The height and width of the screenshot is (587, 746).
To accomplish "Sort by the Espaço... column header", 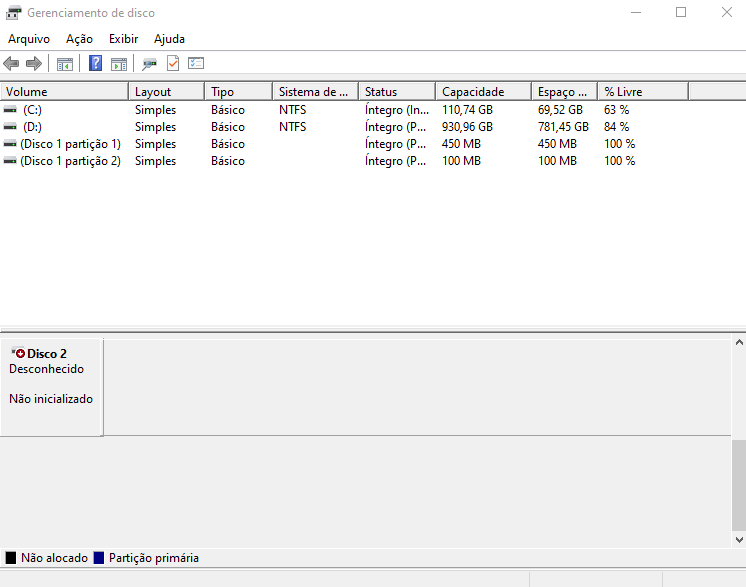I will pos(565,91).
